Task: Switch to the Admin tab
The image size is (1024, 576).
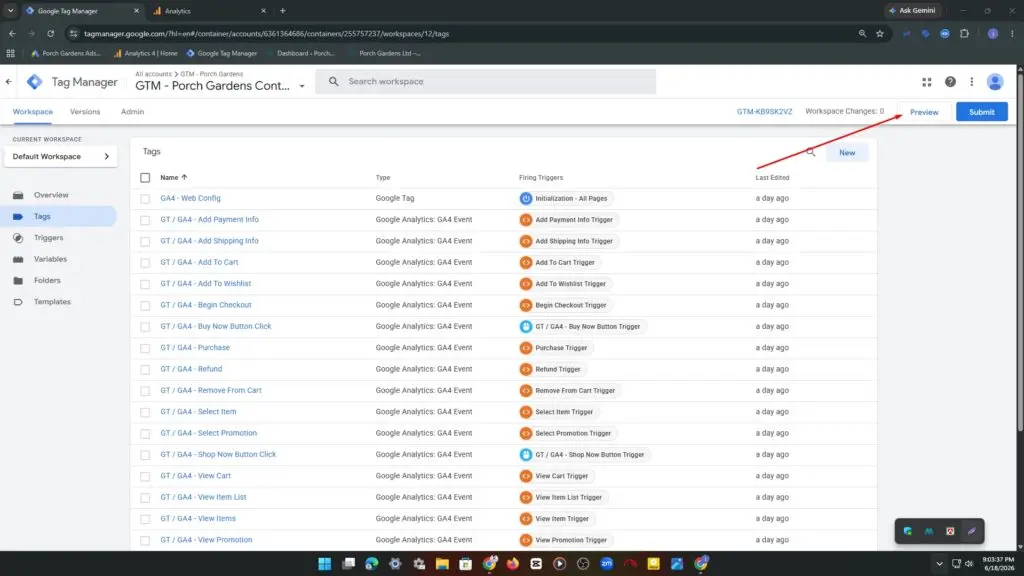Action: point(132,112)
